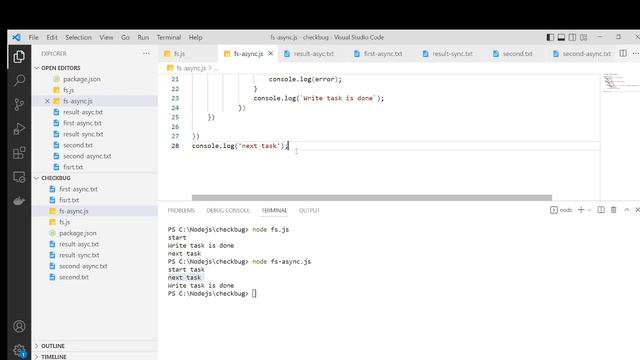Show the Output panel tab

(309, 210)
